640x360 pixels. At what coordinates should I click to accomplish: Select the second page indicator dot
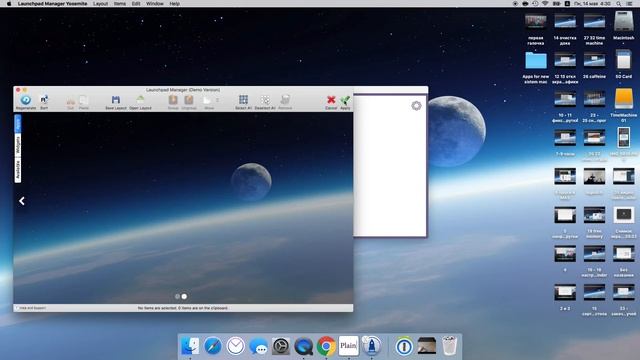(x=184, y=296)
